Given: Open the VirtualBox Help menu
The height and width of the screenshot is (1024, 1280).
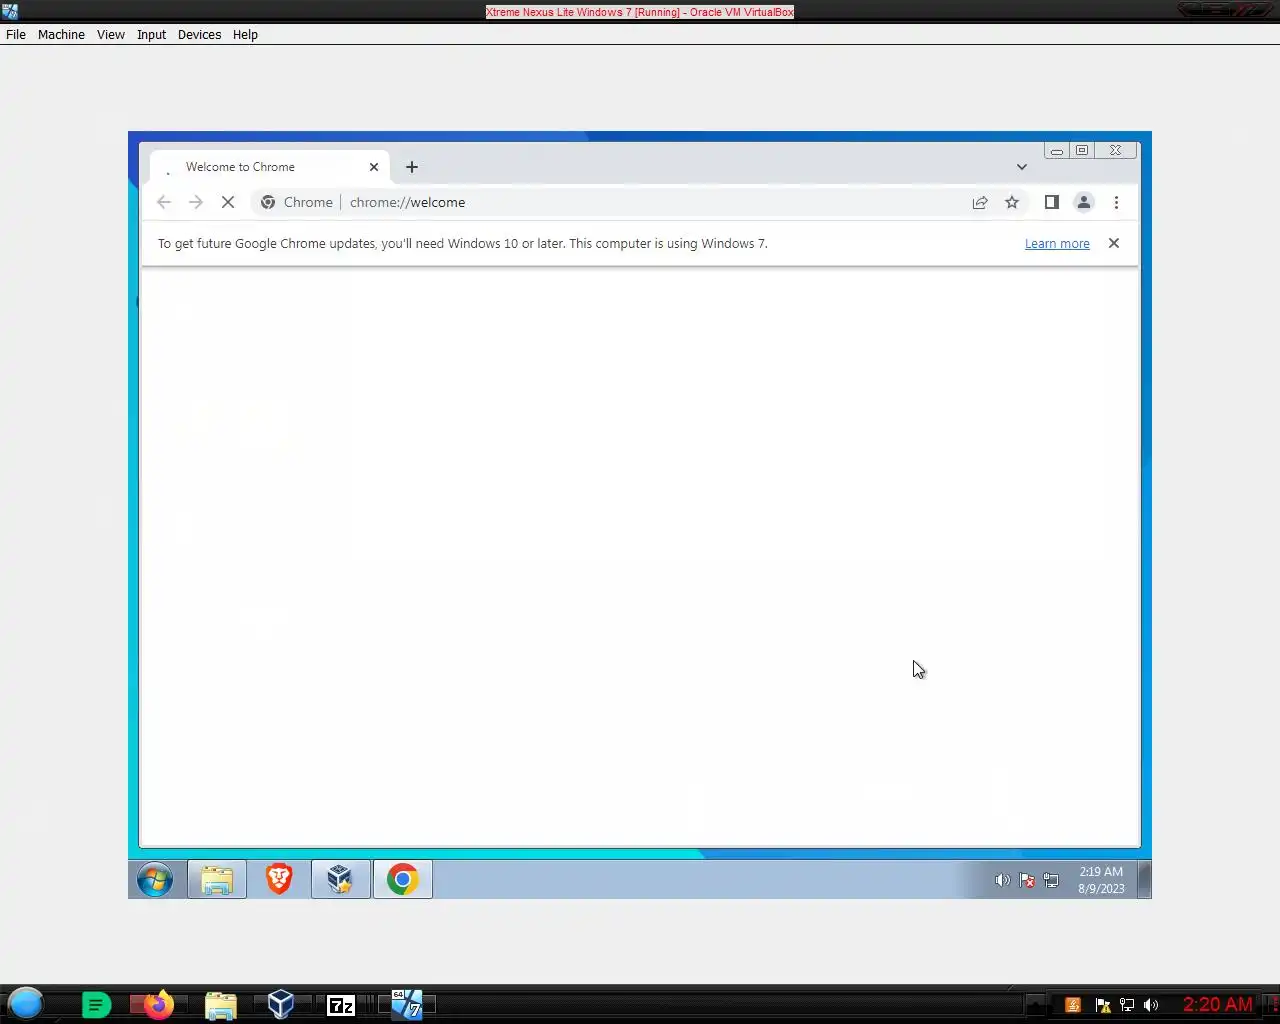Looking at the screenshot, I should tap(245, 34).
